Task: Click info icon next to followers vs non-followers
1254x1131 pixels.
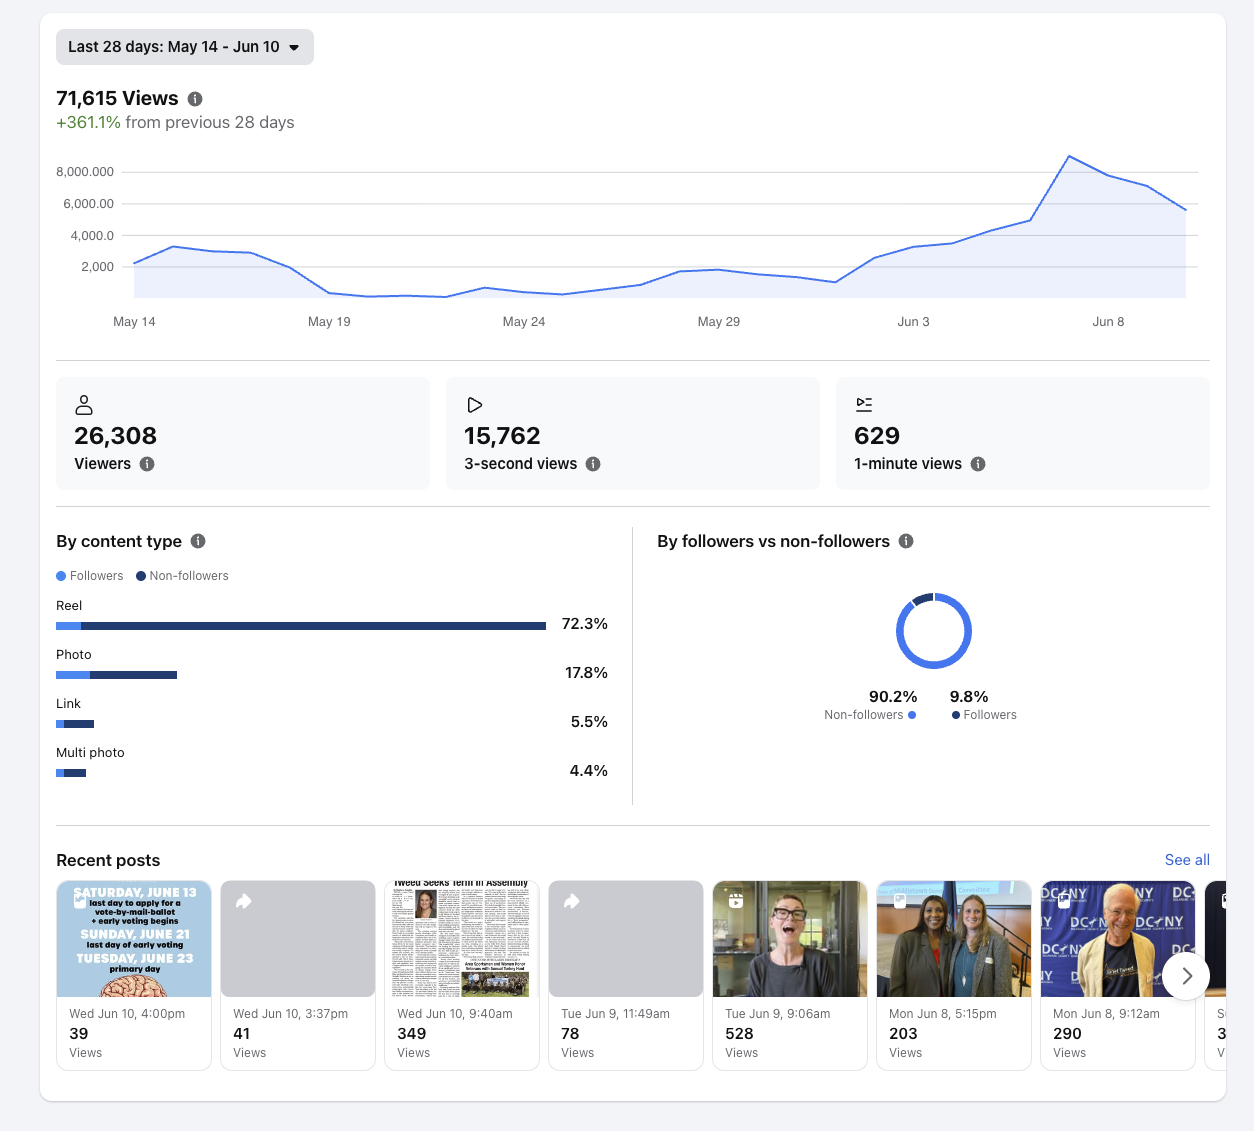Action: [906, 541]
